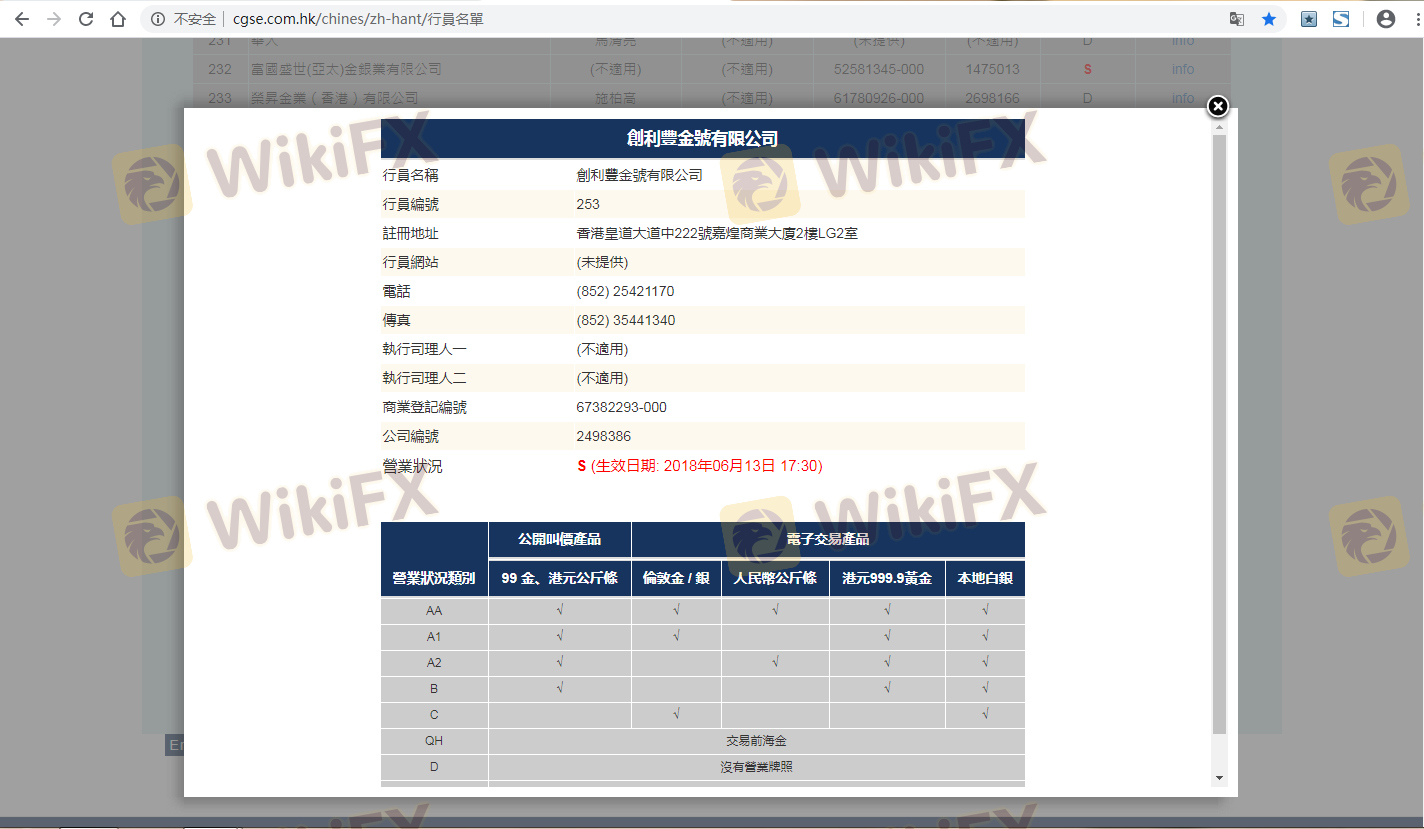Open info link for row 232
The image size is (1424, 829).
click(x=1183, y=69)
